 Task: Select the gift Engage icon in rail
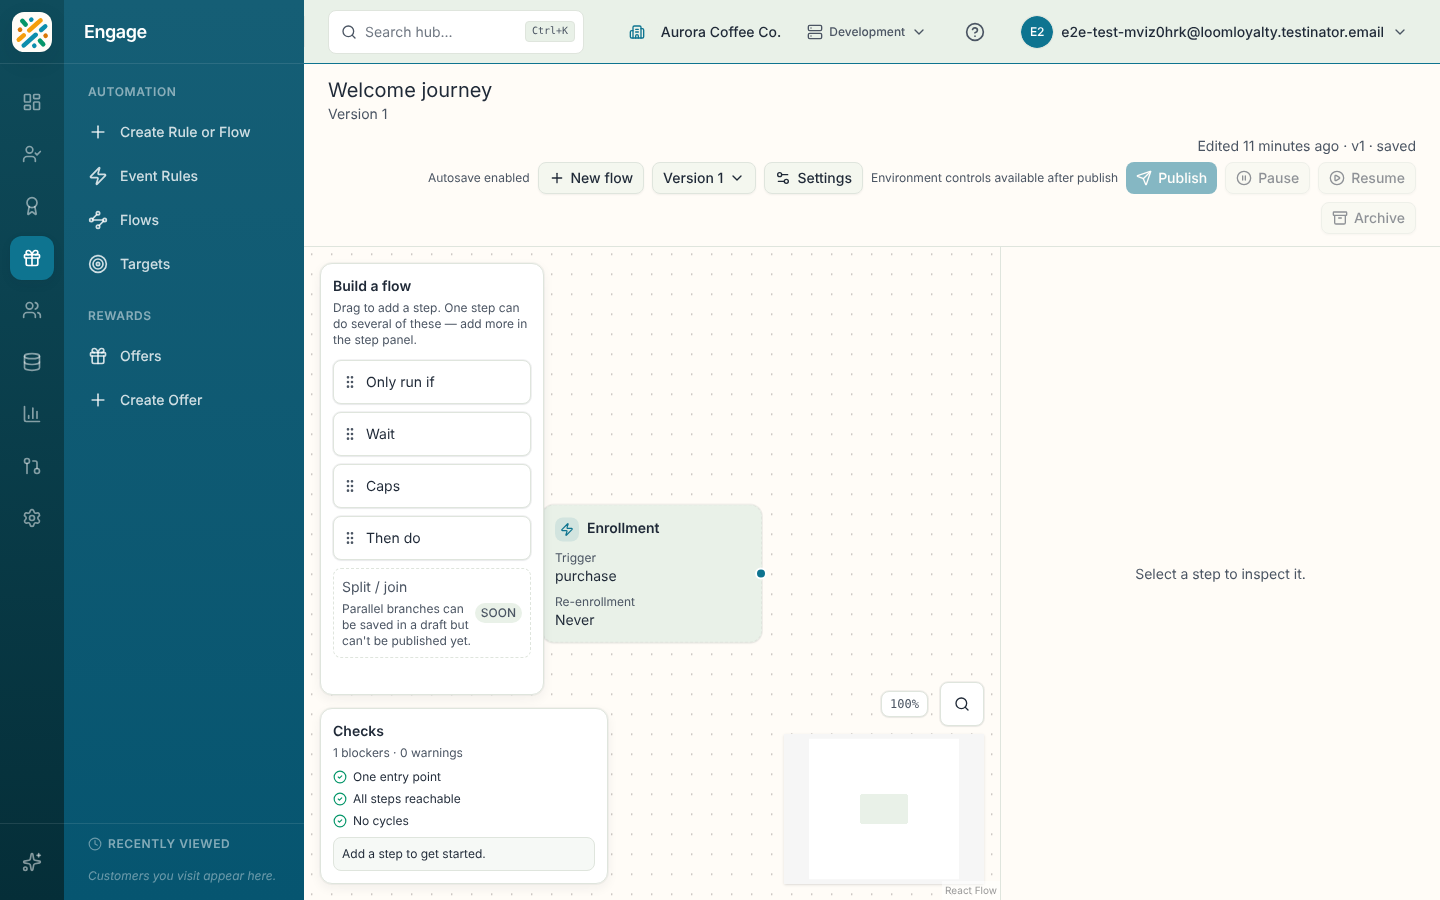coord(32,258)
